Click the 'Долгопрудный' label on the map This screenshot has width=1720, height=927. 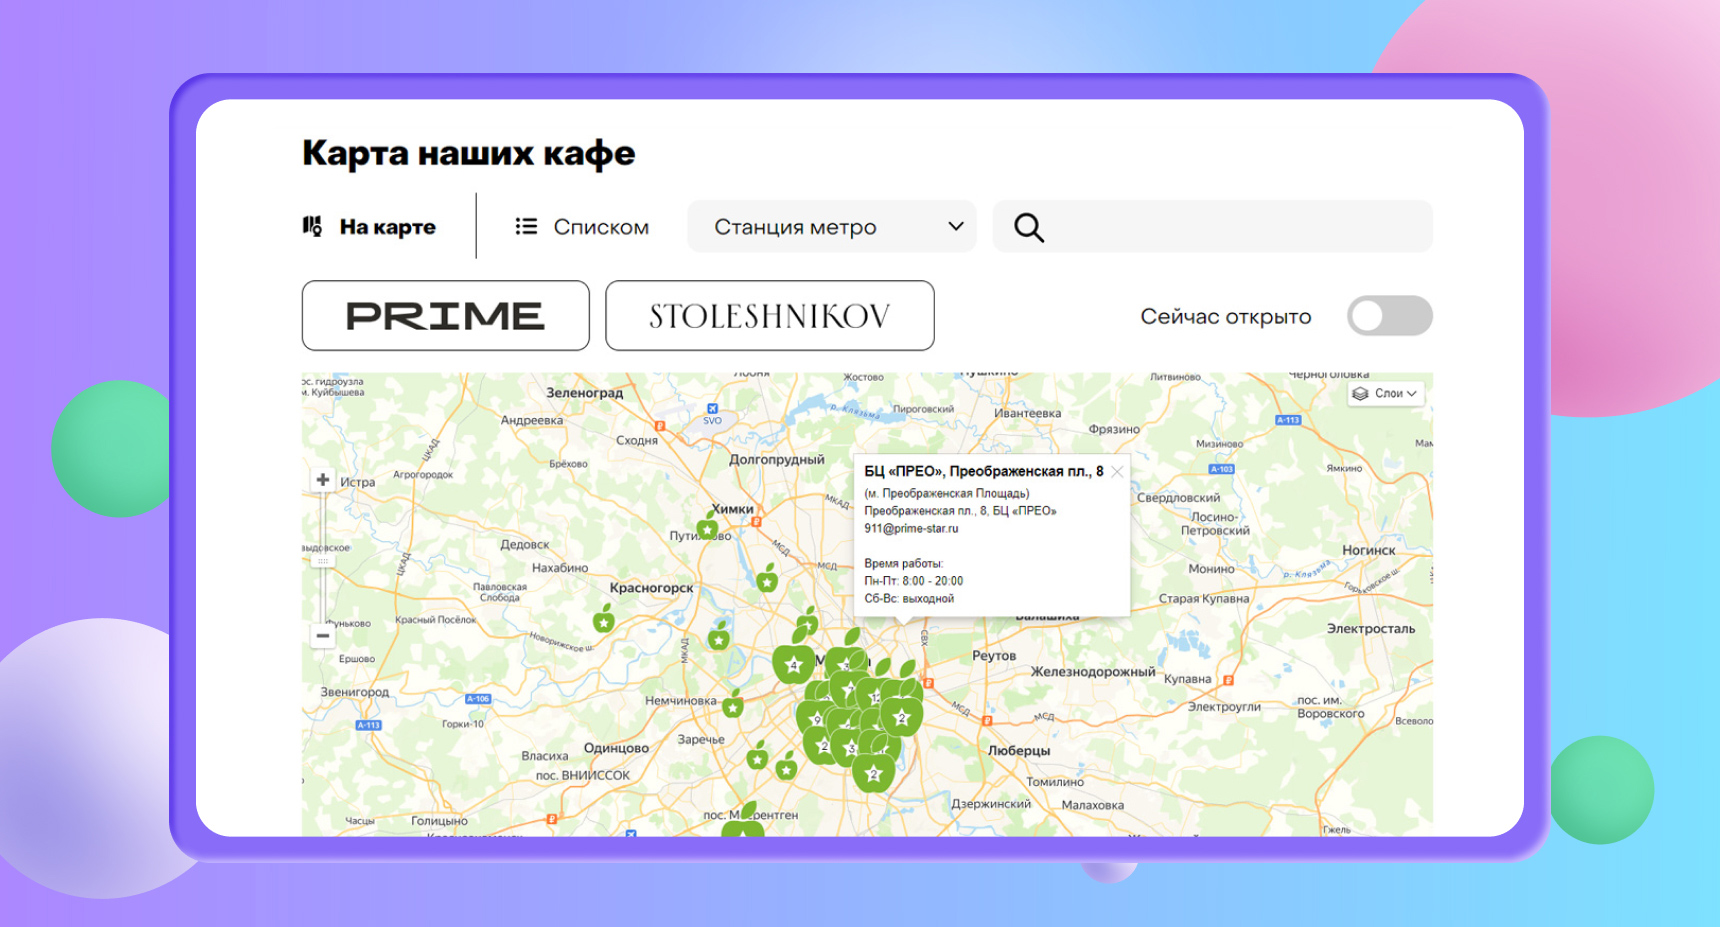pos(777,460)
